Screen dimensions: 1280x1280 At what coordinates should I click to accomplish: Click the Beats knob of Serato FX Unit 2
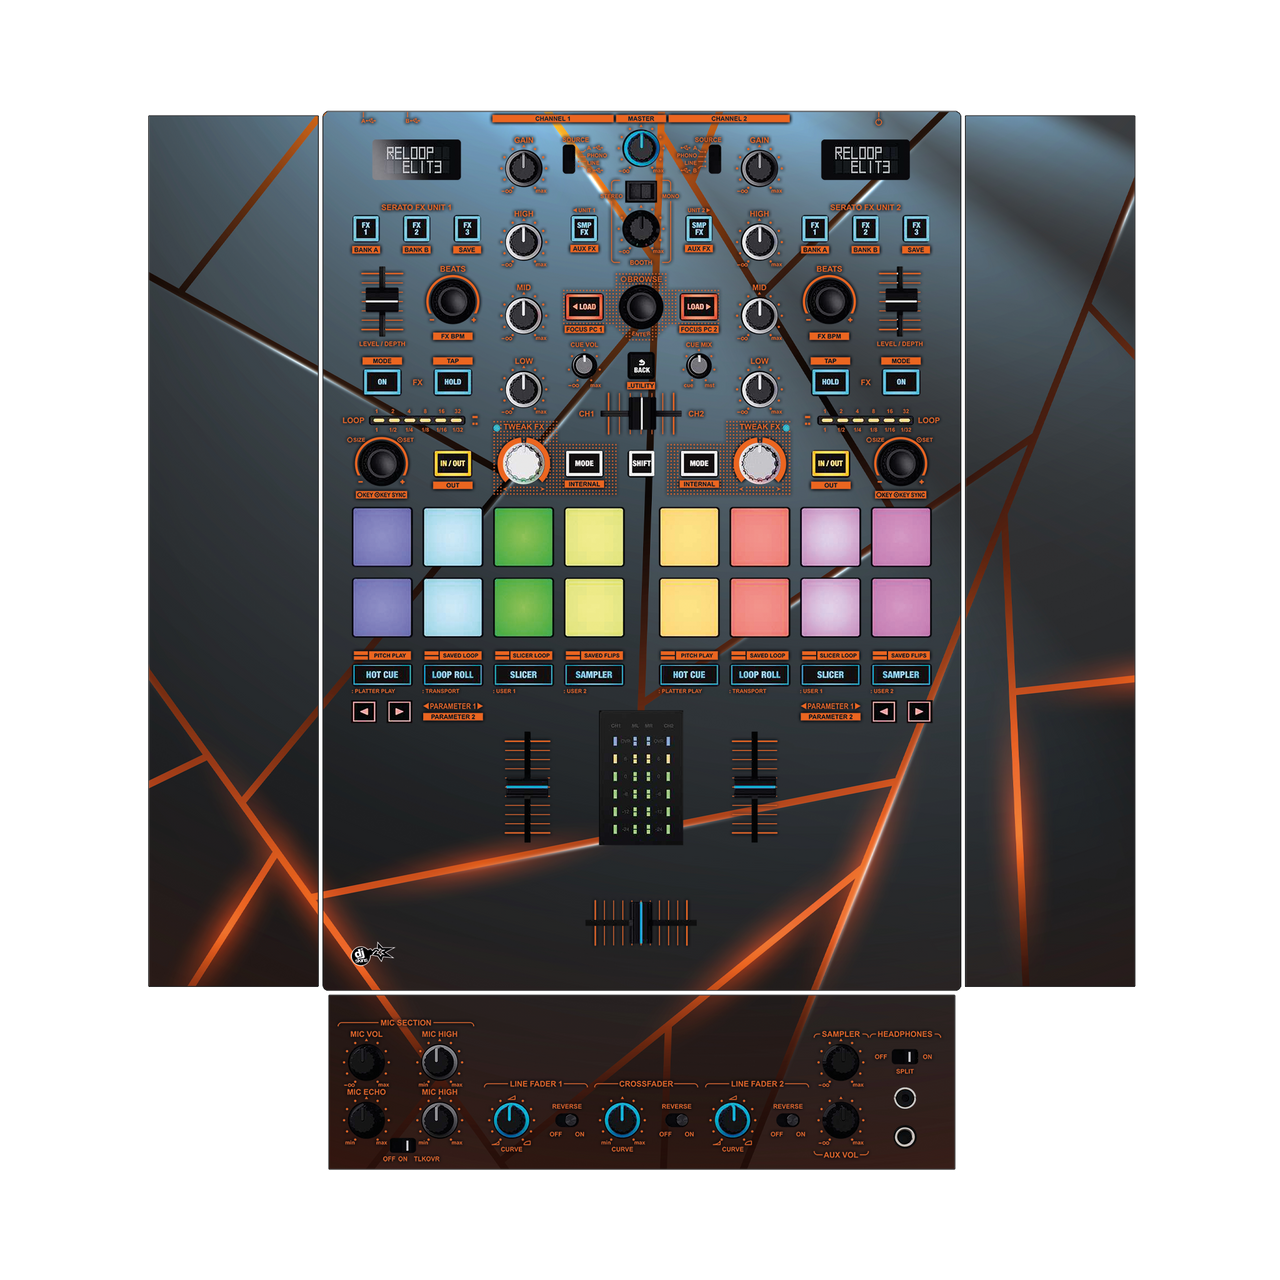pos(829,300)
